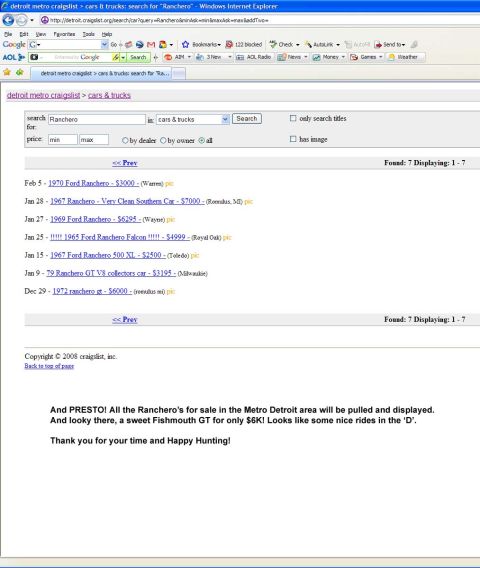Open the Tools menu
The image size is (480, 568).
[88, 34]
